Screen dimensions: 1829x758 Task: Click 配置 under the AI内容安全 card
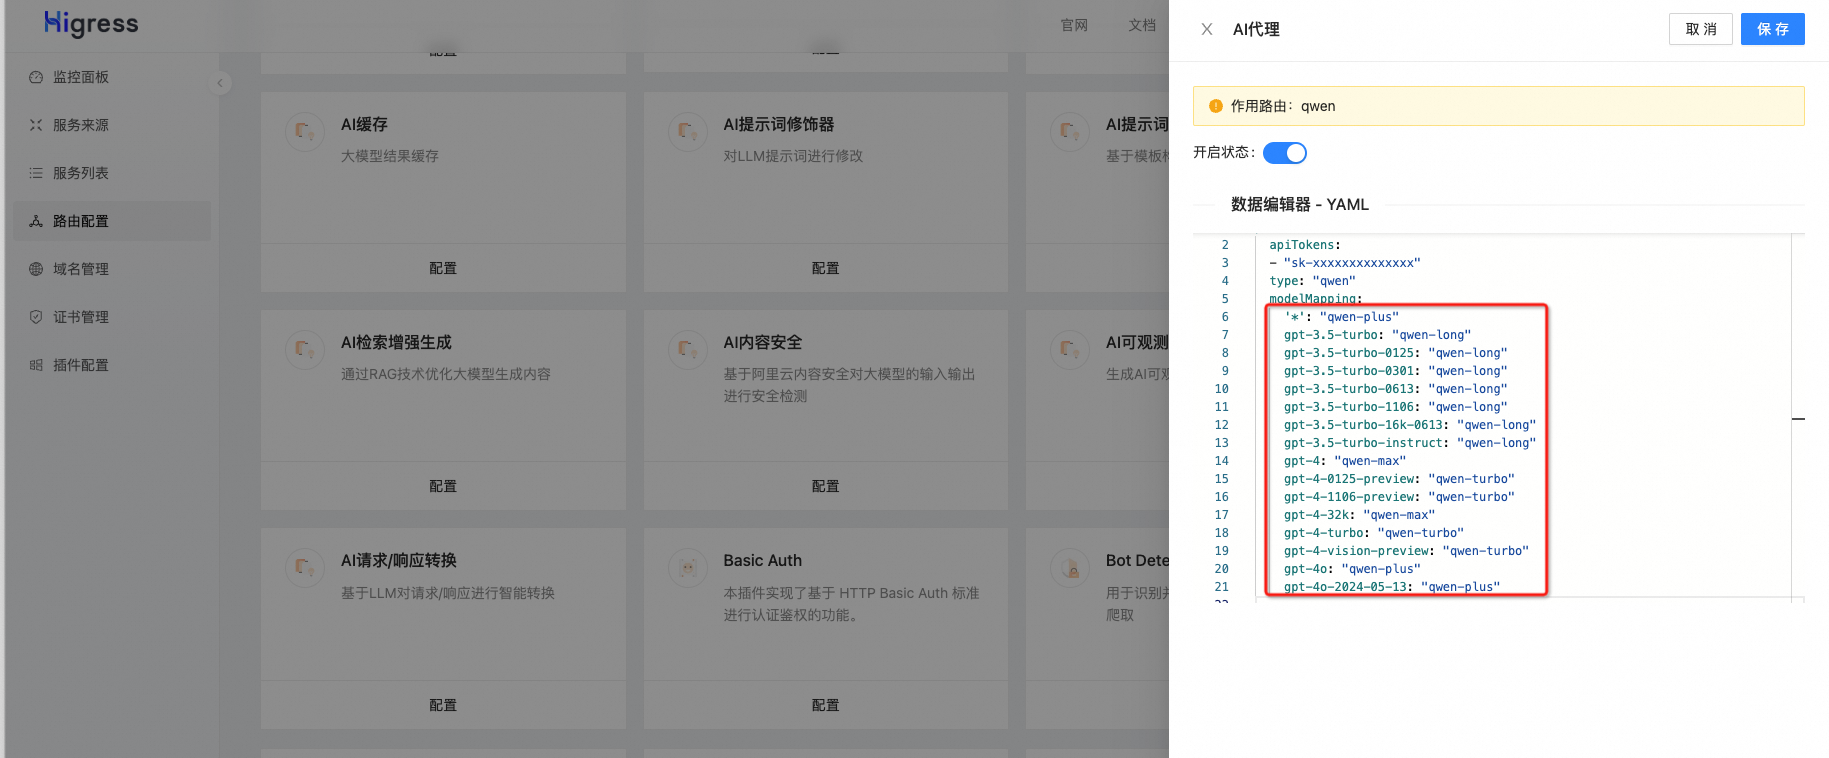click(825, 486)
